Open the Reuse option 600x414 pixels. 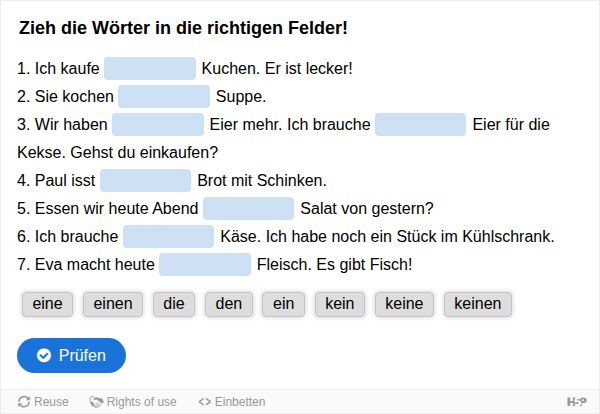(x=43, y=402)
